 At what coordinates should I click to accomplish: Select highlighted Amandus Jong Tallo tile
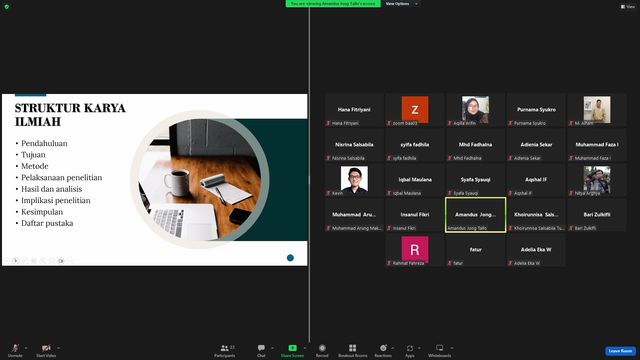pyautogui.click(x=476, y=215)
